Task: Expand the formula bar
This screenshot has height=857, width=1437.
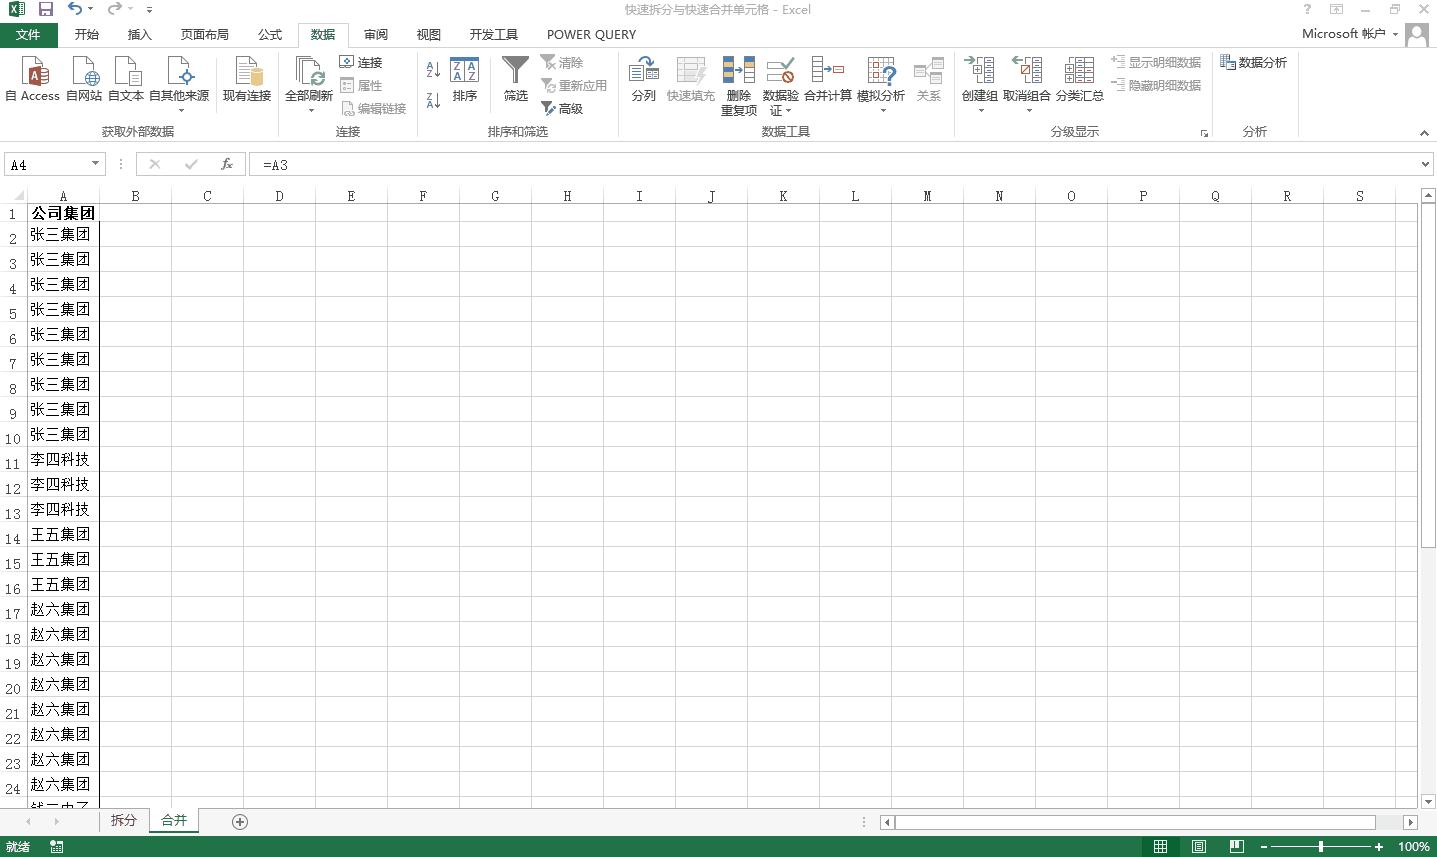Action: 1425,164
